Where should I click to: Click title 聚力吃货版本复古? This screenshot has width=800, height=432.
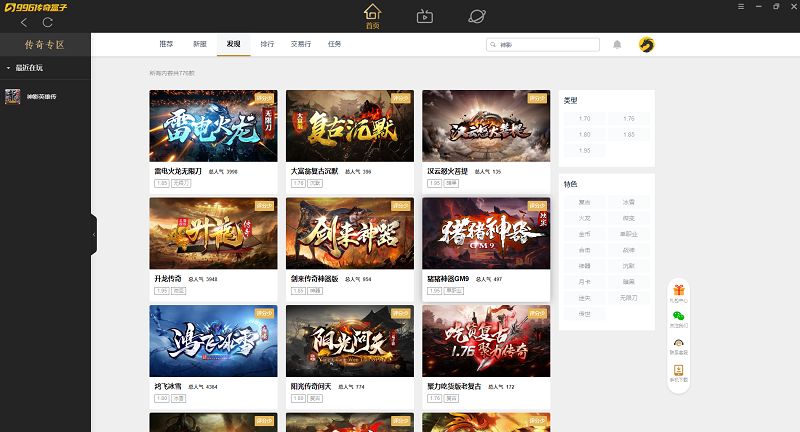click(454, 387)
